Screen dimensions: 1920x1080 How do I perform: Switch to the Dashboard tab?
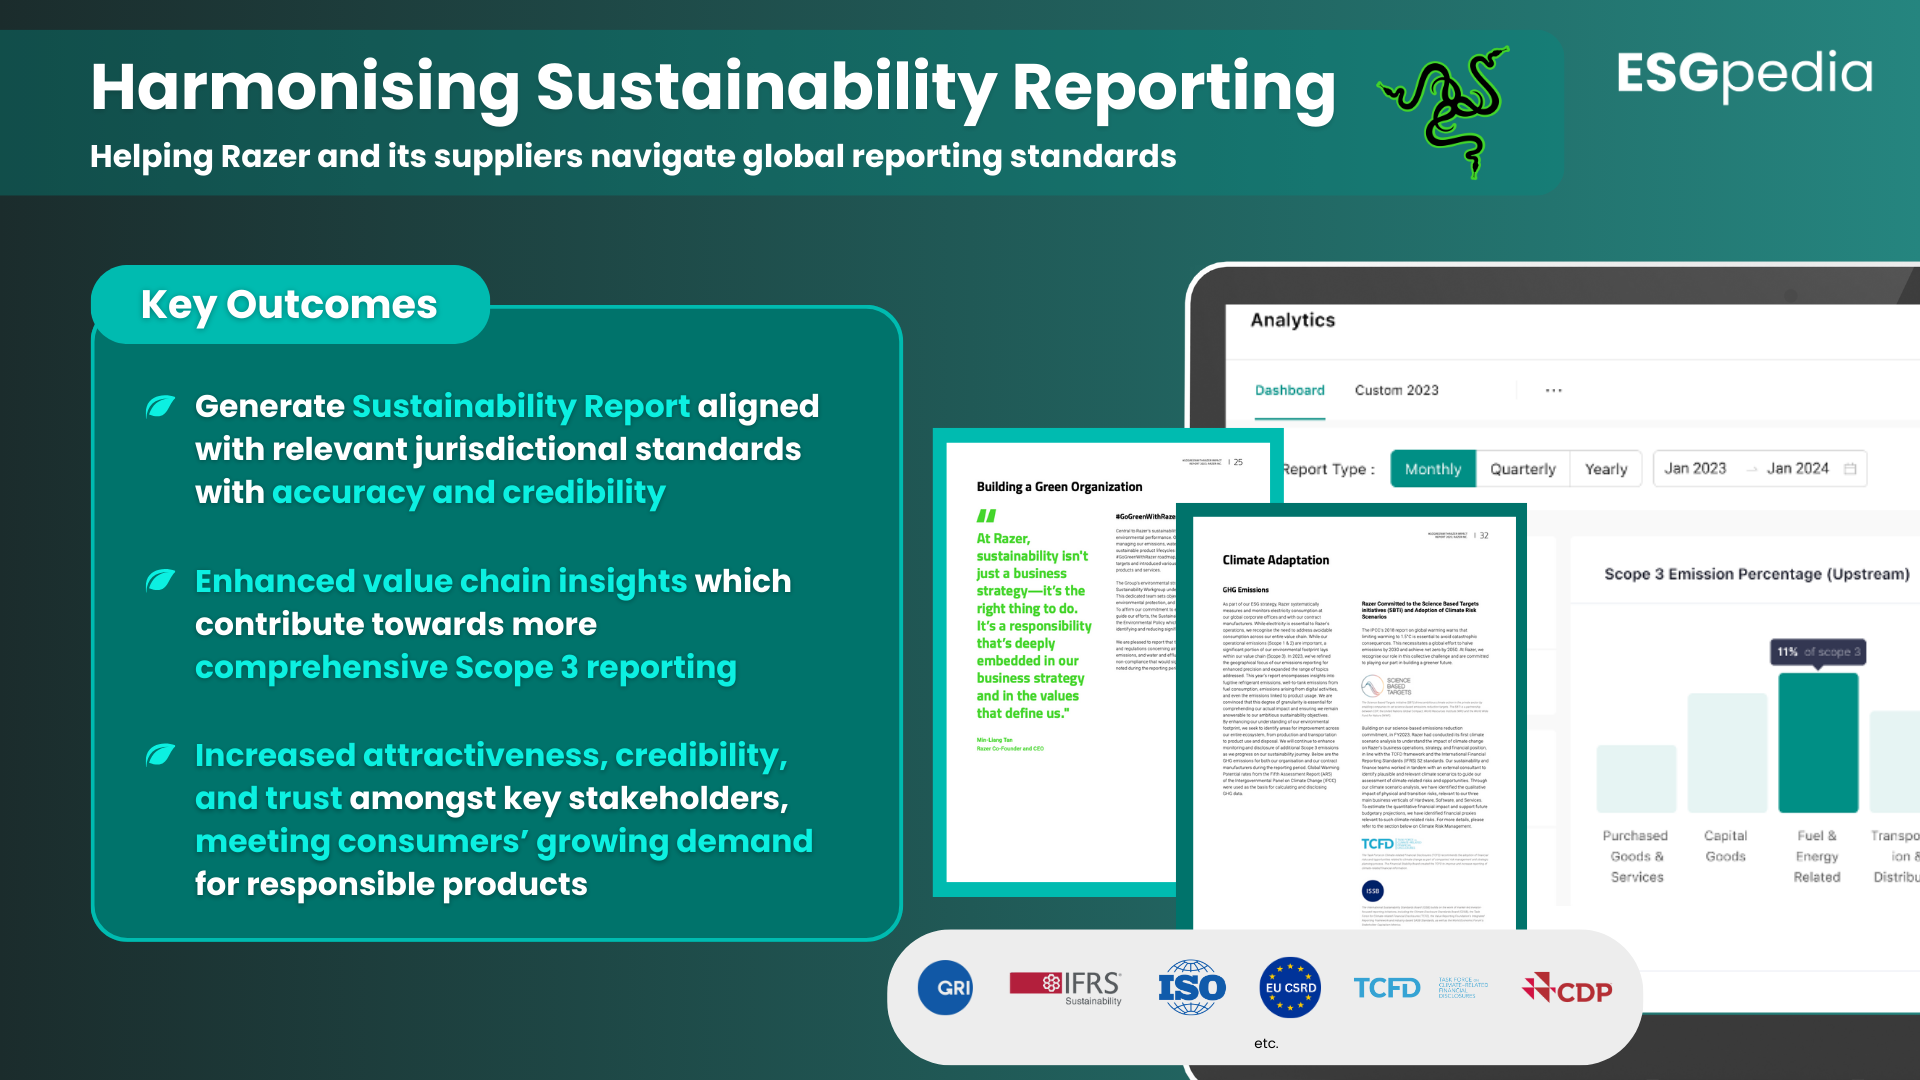pos(1289,390)
